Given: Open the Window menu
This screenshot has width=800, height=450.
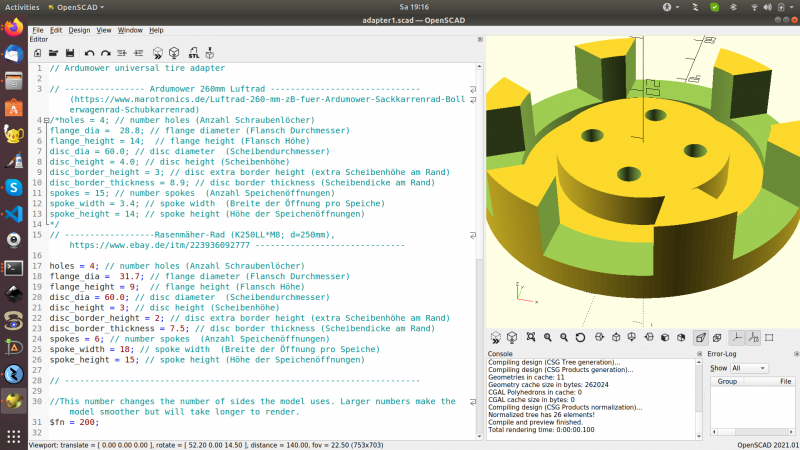Looking at the screenshot, I should [130, 30].
